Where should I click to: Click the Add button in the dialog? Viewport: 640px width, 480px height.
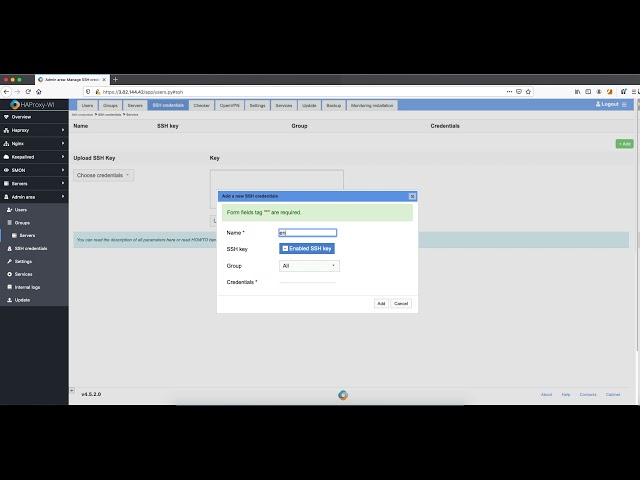[381, 304]
